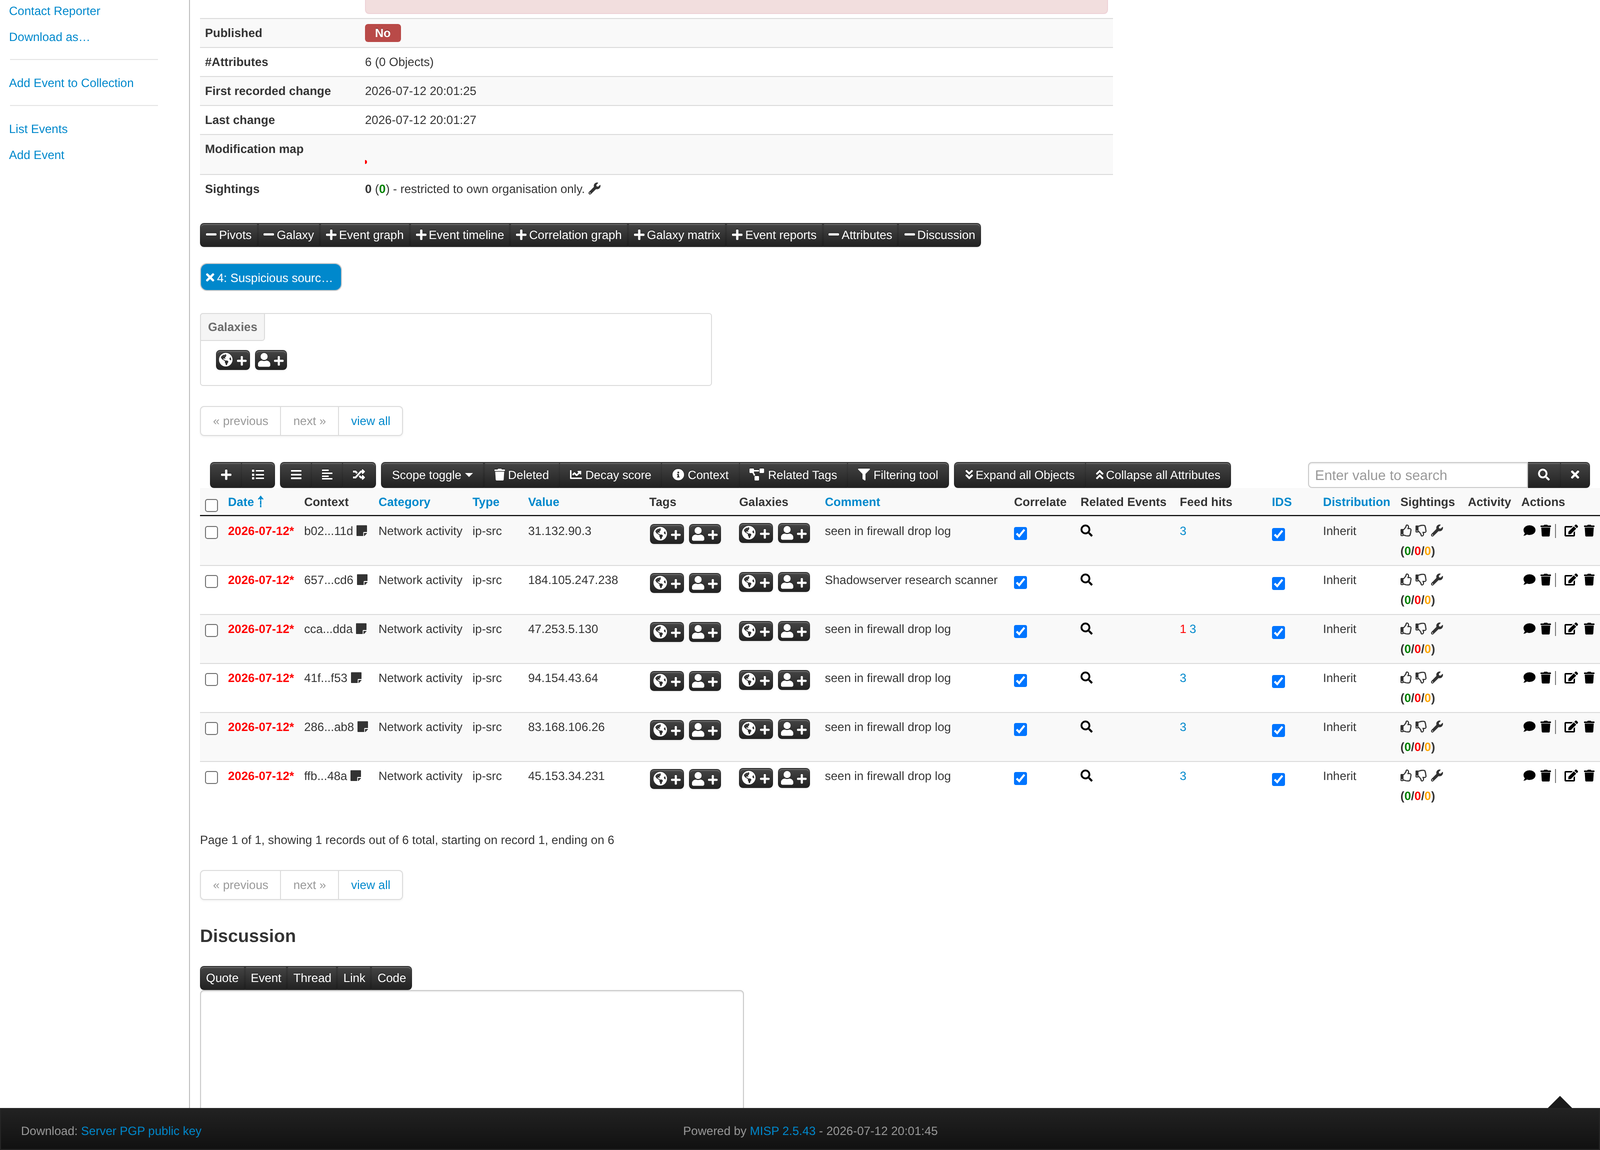Open the Scope toggle dropdown
The width and height of the screenshot is (1600, 1150).
(432, 475)
